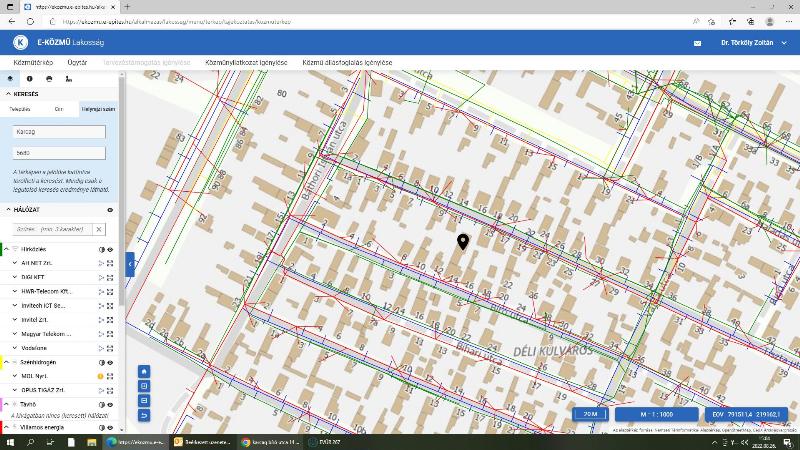Select the measurement tool icon in sidebar toolbar
This screenshot has width=800, height=450.
click(x=69, y=79)
